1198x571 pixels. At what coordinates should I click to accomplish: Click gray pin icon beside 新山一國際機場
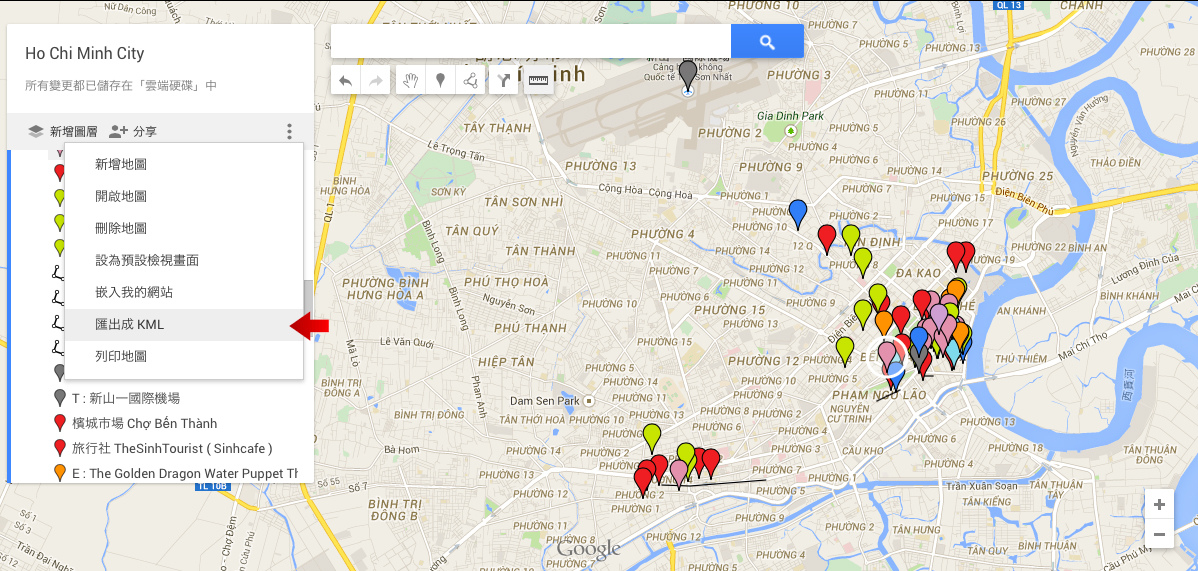point(60,398)
